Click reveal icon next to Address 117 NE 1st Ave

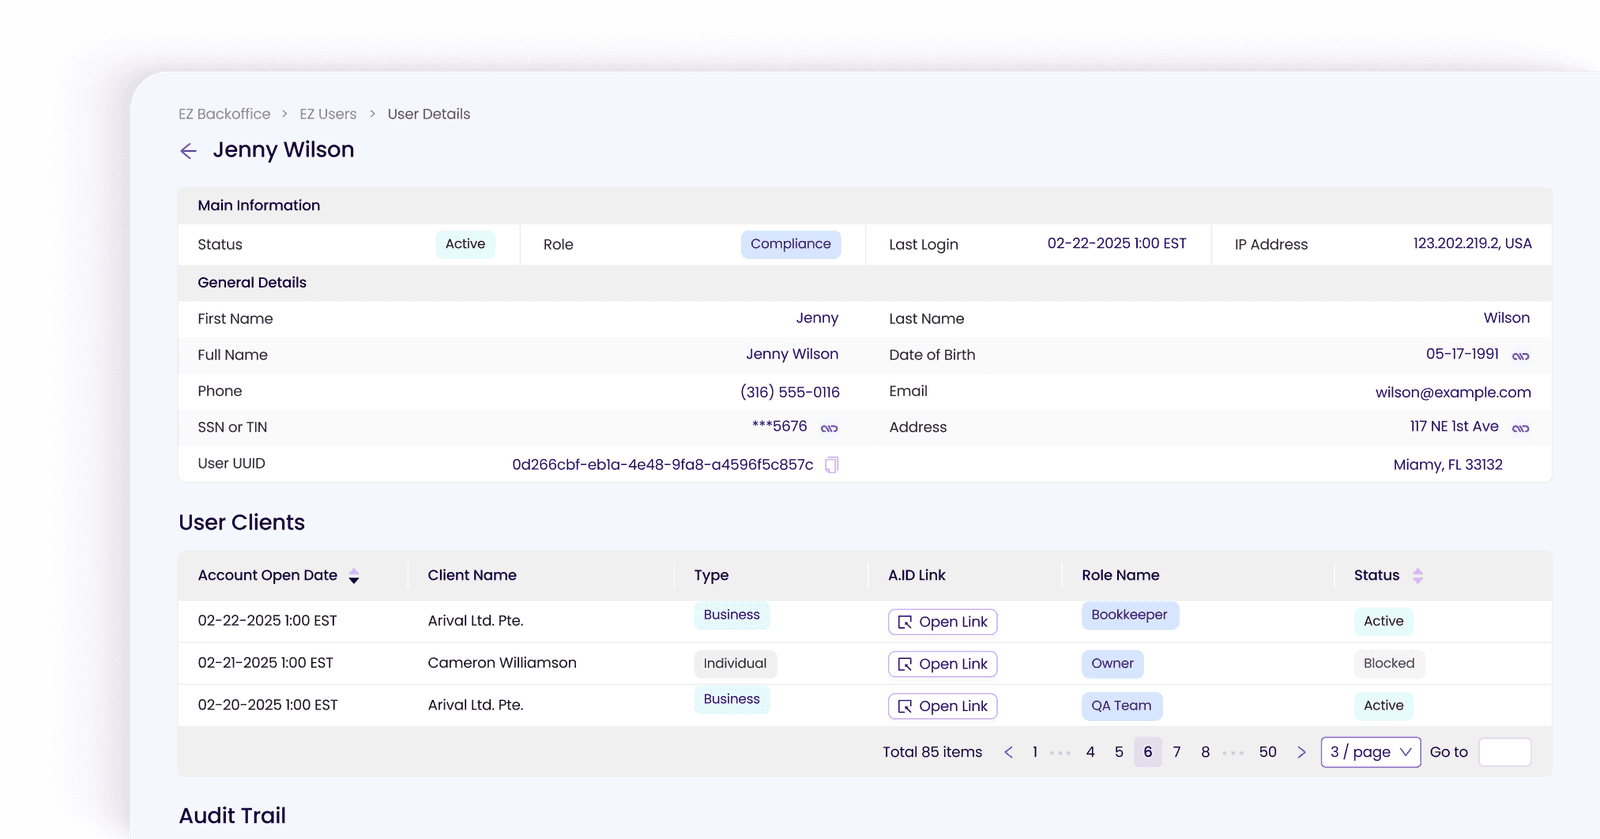[x=1520, y=428]
